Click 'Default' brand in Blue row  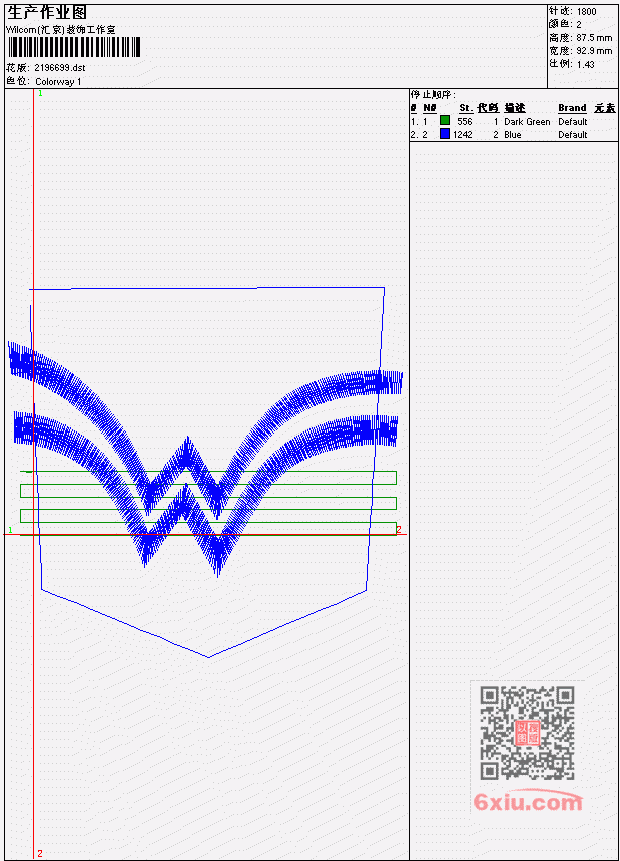(x=572, y=135)
